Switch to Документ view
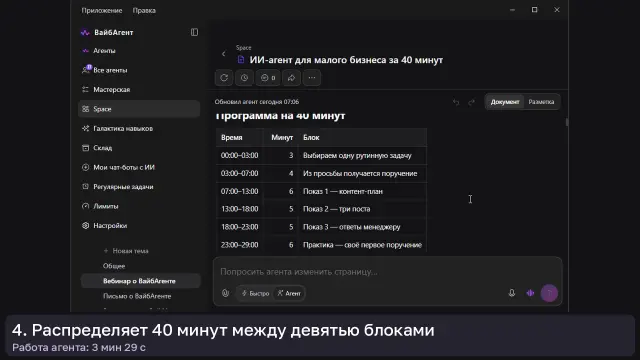The image size is (640, 360). click(x=505, y=102)
